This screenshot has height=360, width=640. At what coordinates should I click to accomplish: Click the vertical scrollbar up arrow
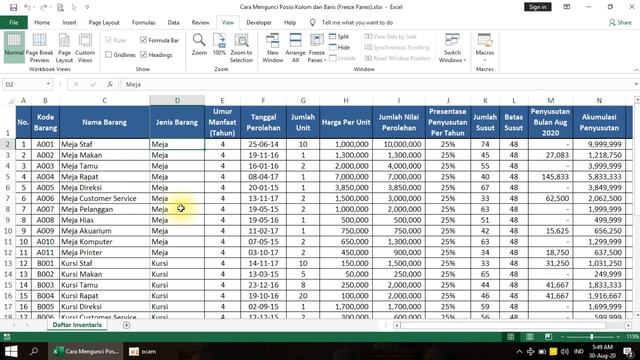point(637,100)
